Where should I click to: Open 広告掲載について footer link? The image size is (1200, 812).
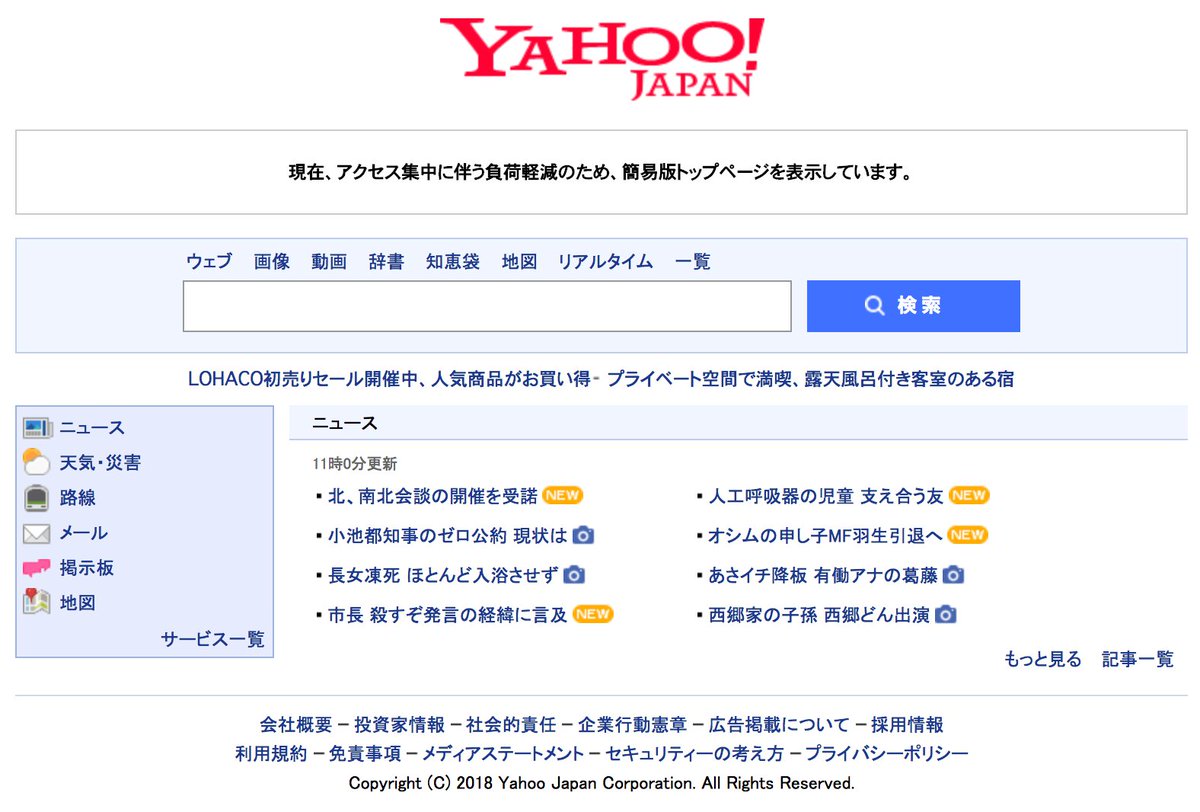(779, 725)
